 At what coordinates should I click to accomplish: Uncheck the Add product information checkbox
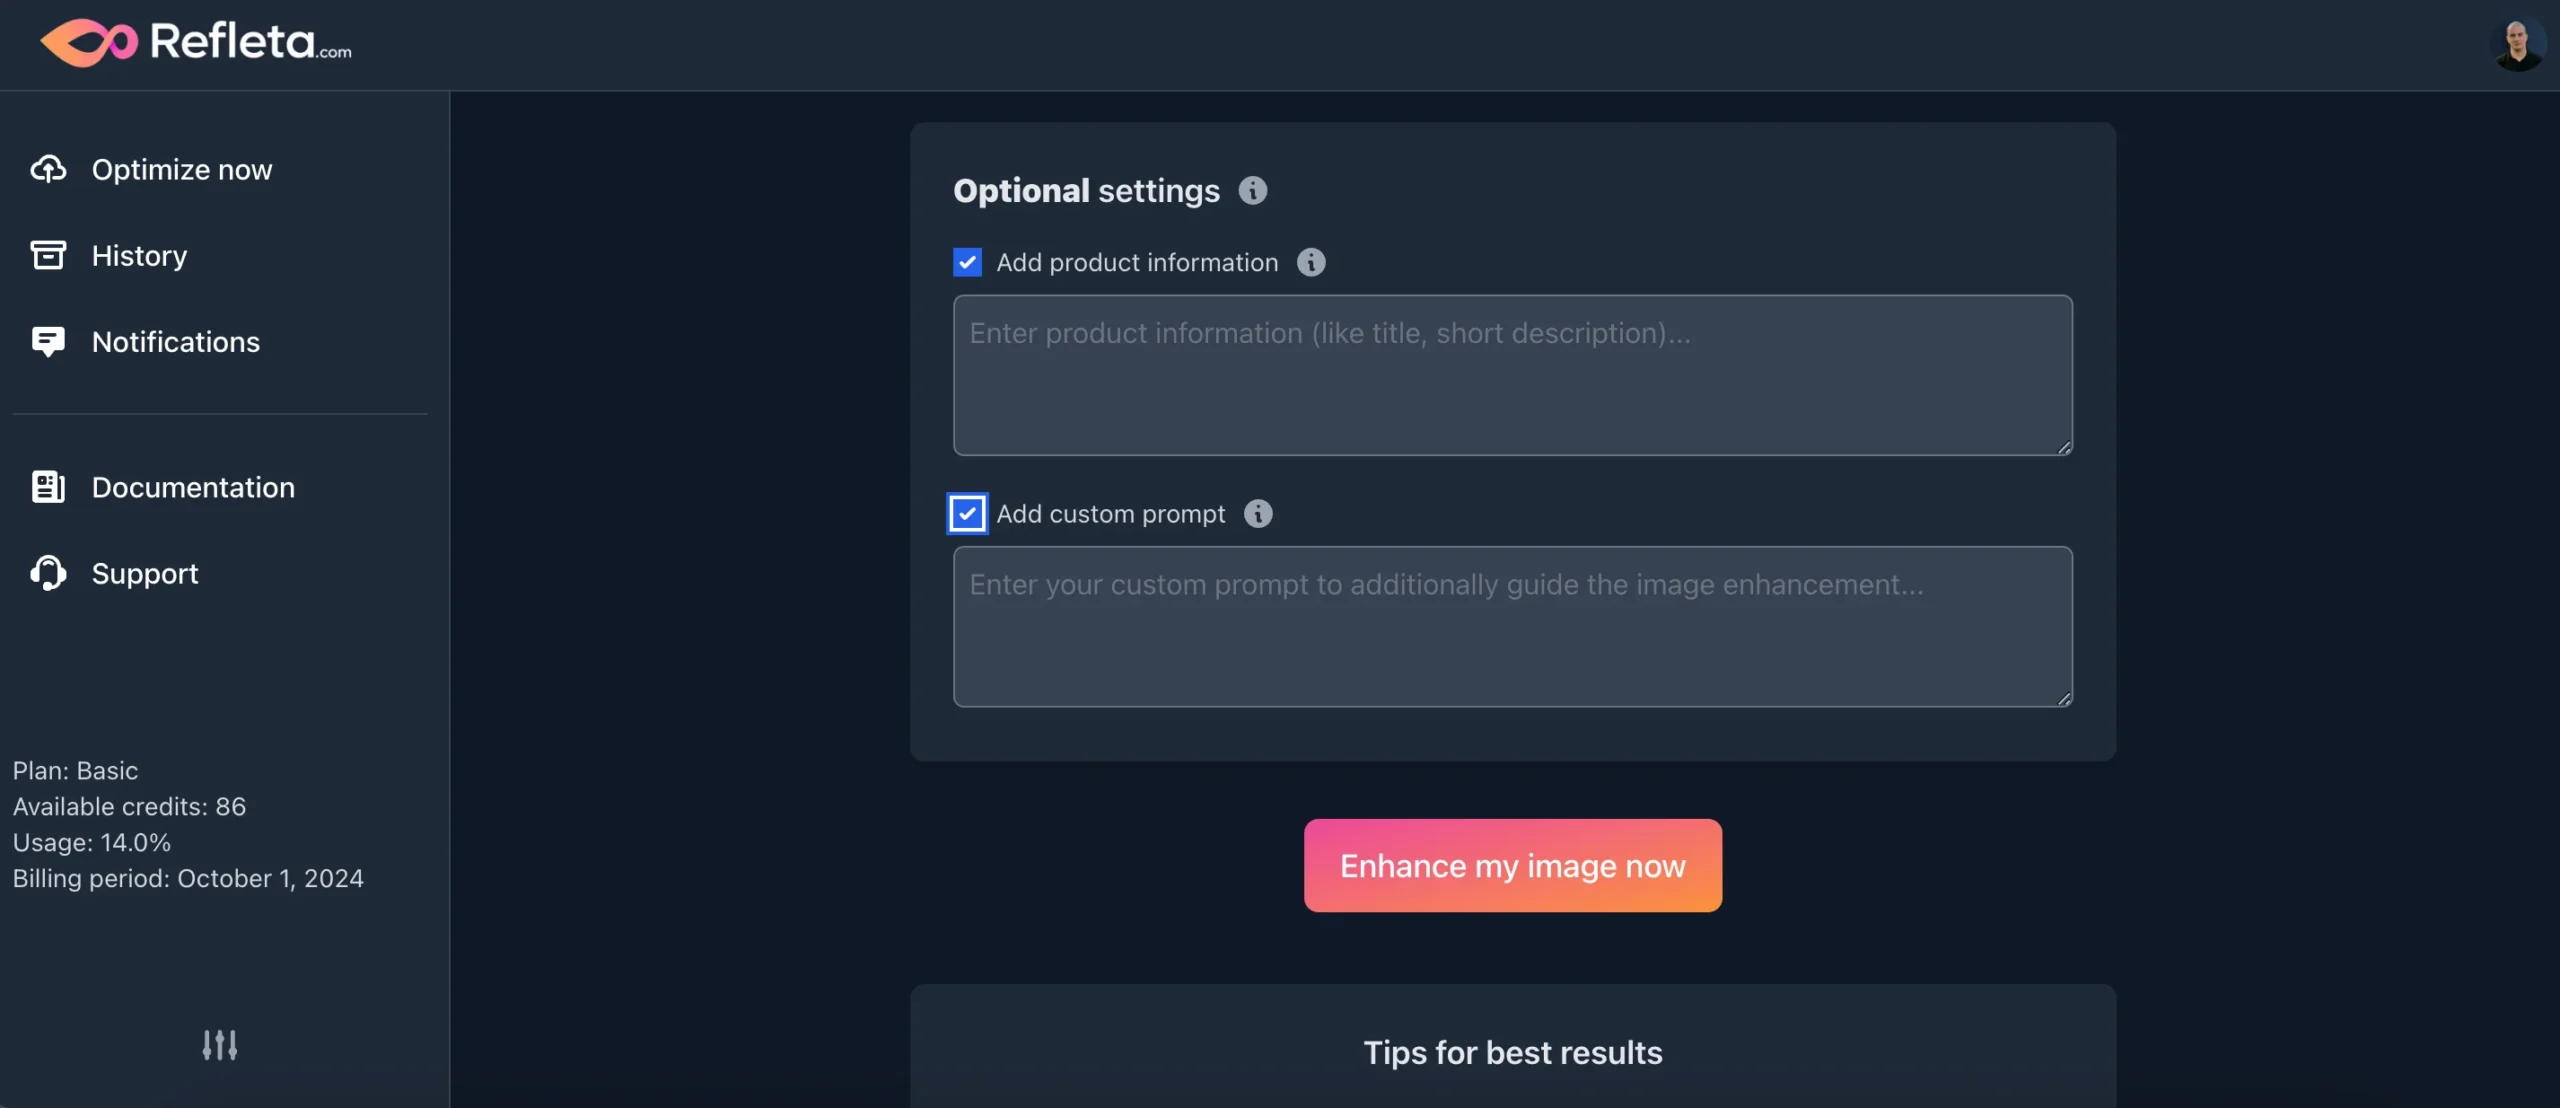pos(966,262)
